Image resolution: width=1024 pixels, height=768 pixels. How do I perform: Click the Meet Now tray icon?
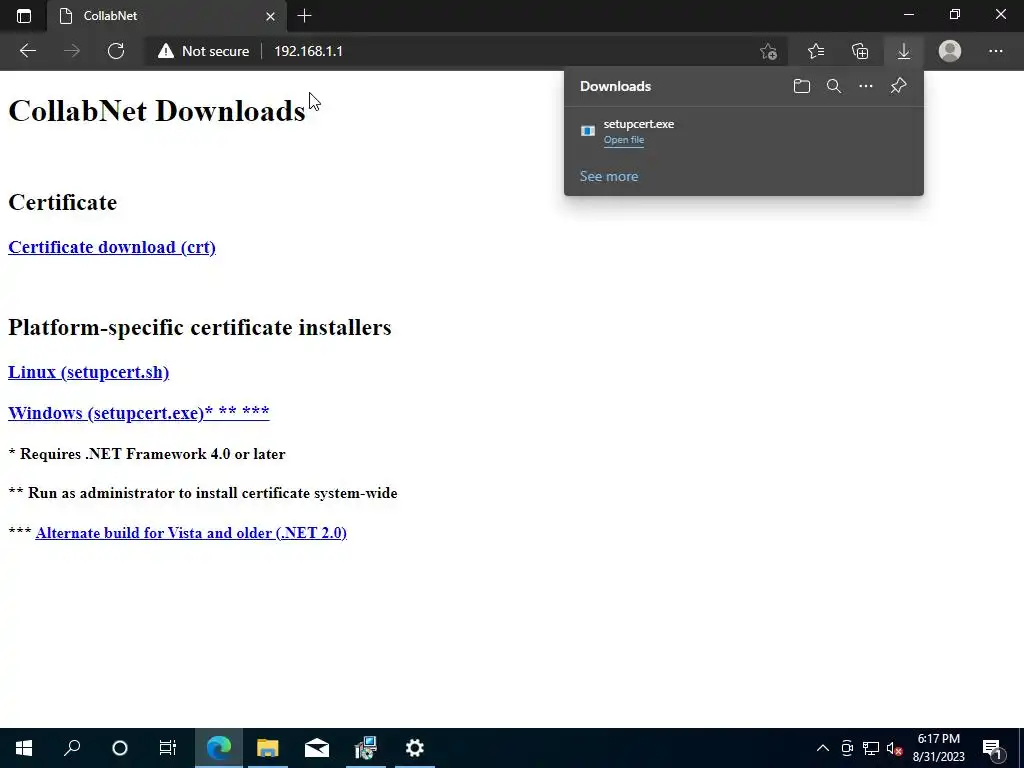847,748
